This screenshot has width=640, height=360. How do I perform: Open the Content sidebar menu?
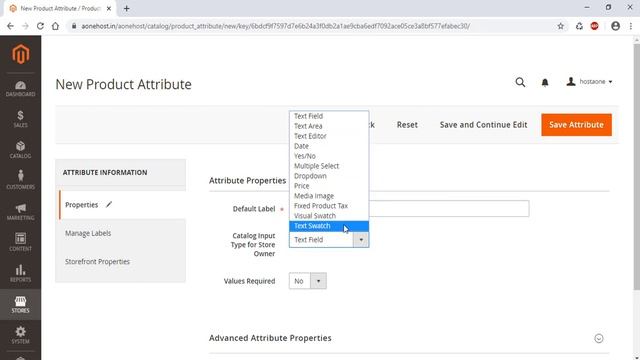20,242
